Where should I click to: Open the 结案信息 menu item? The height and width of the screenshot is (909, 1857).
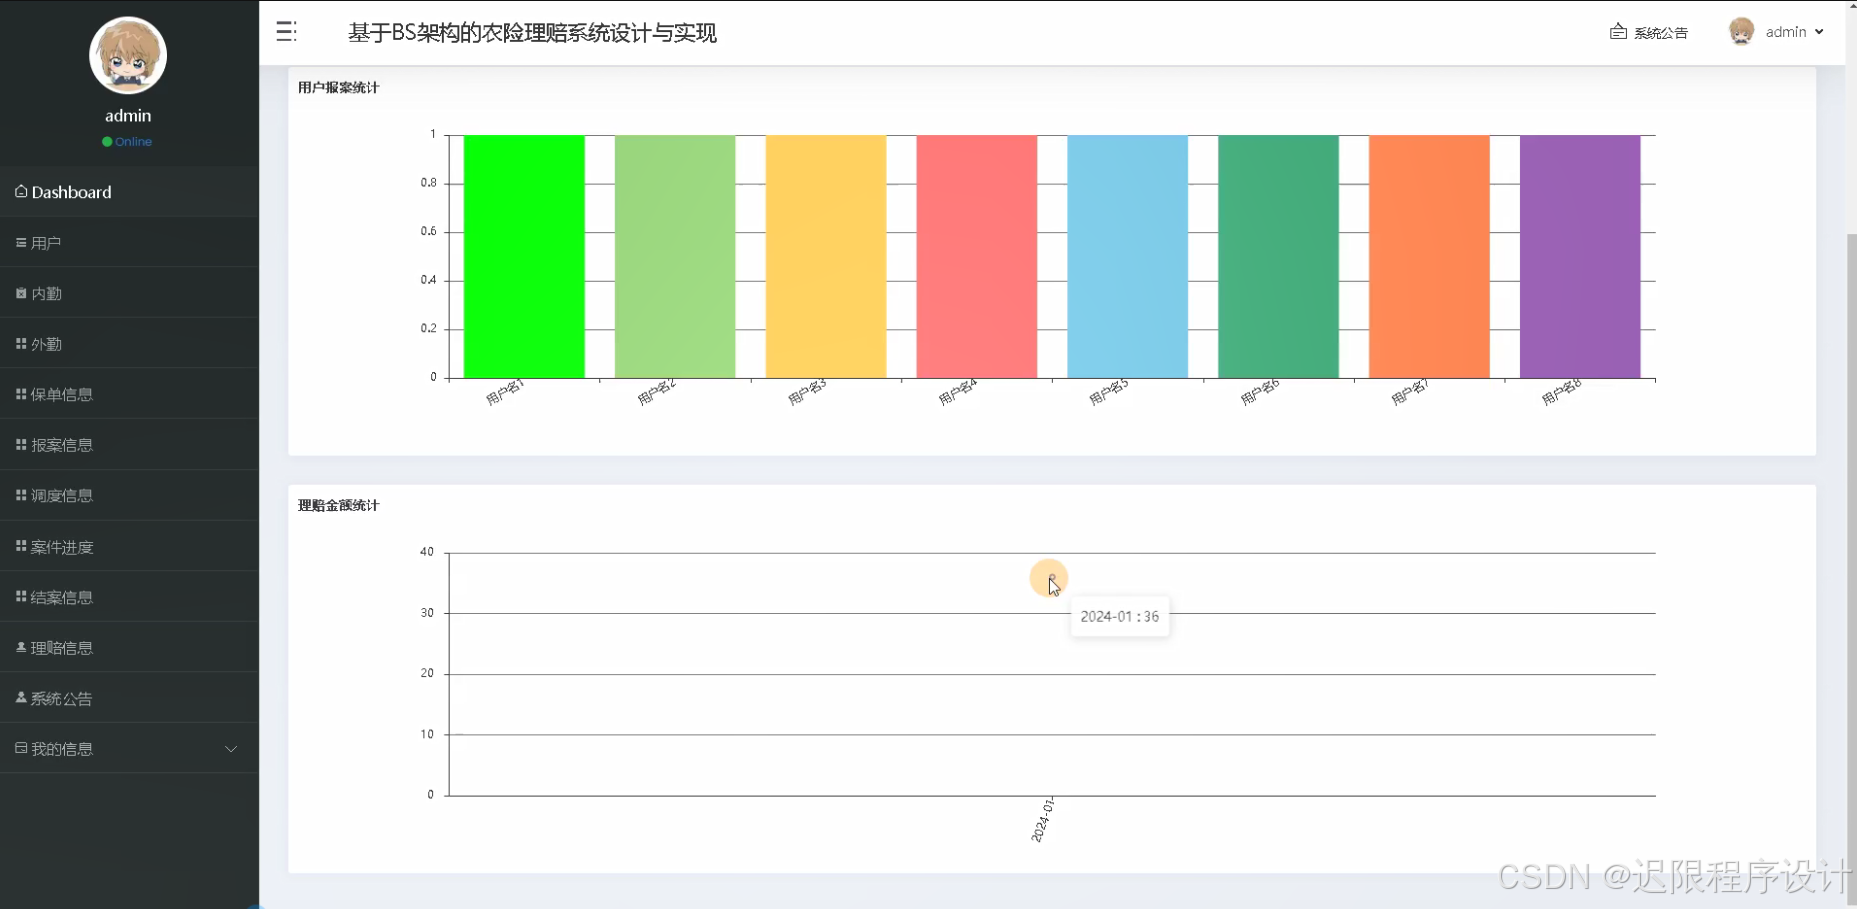129,597
